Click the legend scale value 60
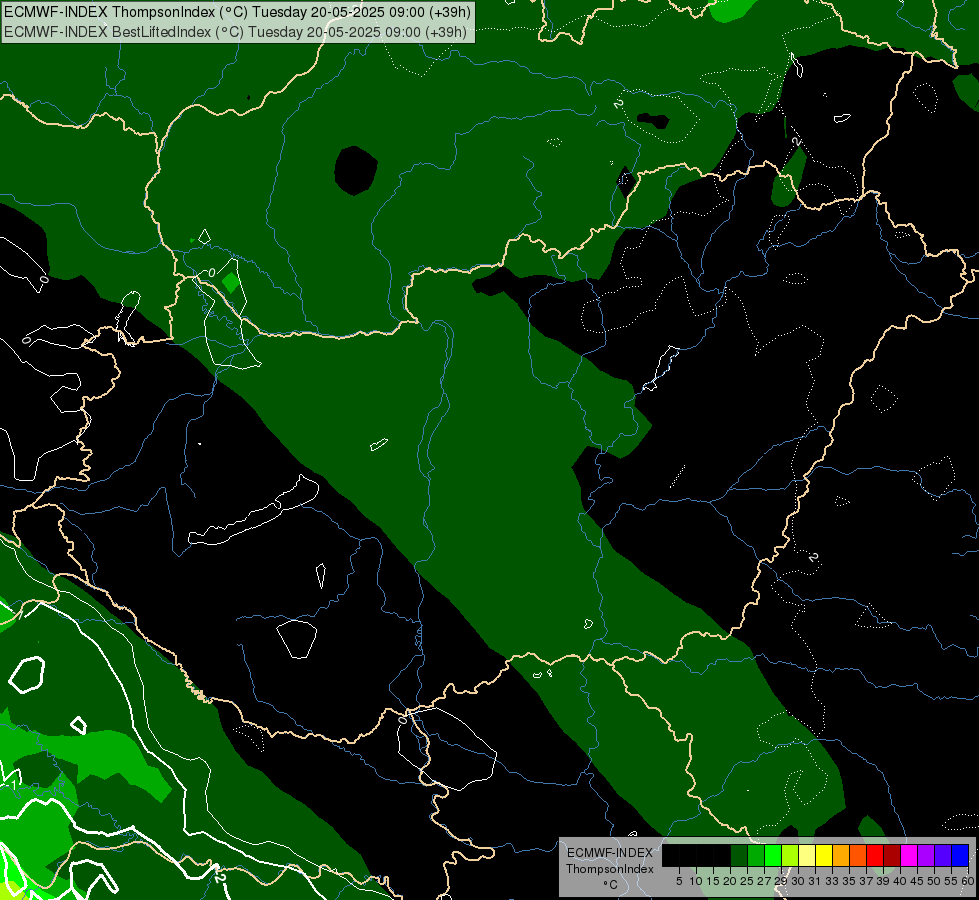979x900 pixels. pos(967,881)
